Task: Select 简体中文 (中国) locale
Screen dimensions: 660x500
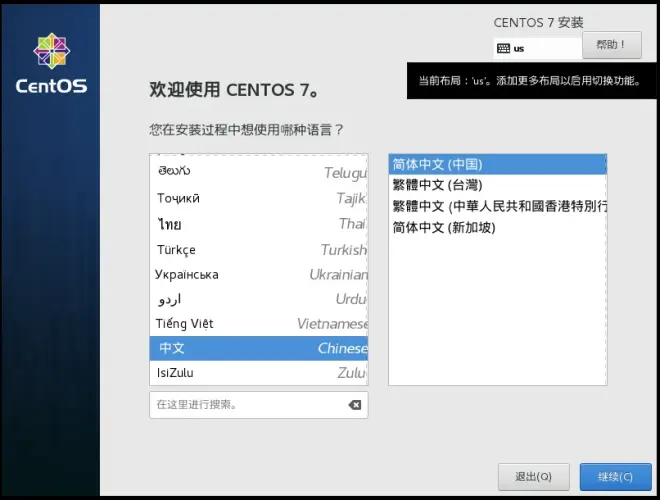Action: (498, 164)
